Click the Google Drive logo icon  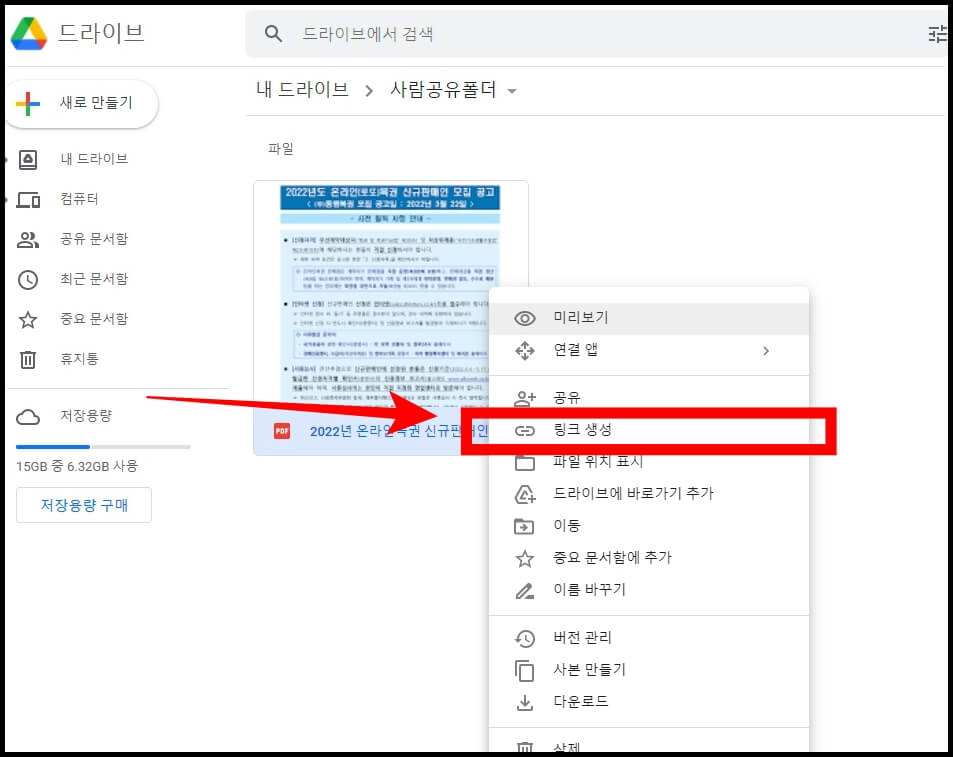tap(32, 33)
